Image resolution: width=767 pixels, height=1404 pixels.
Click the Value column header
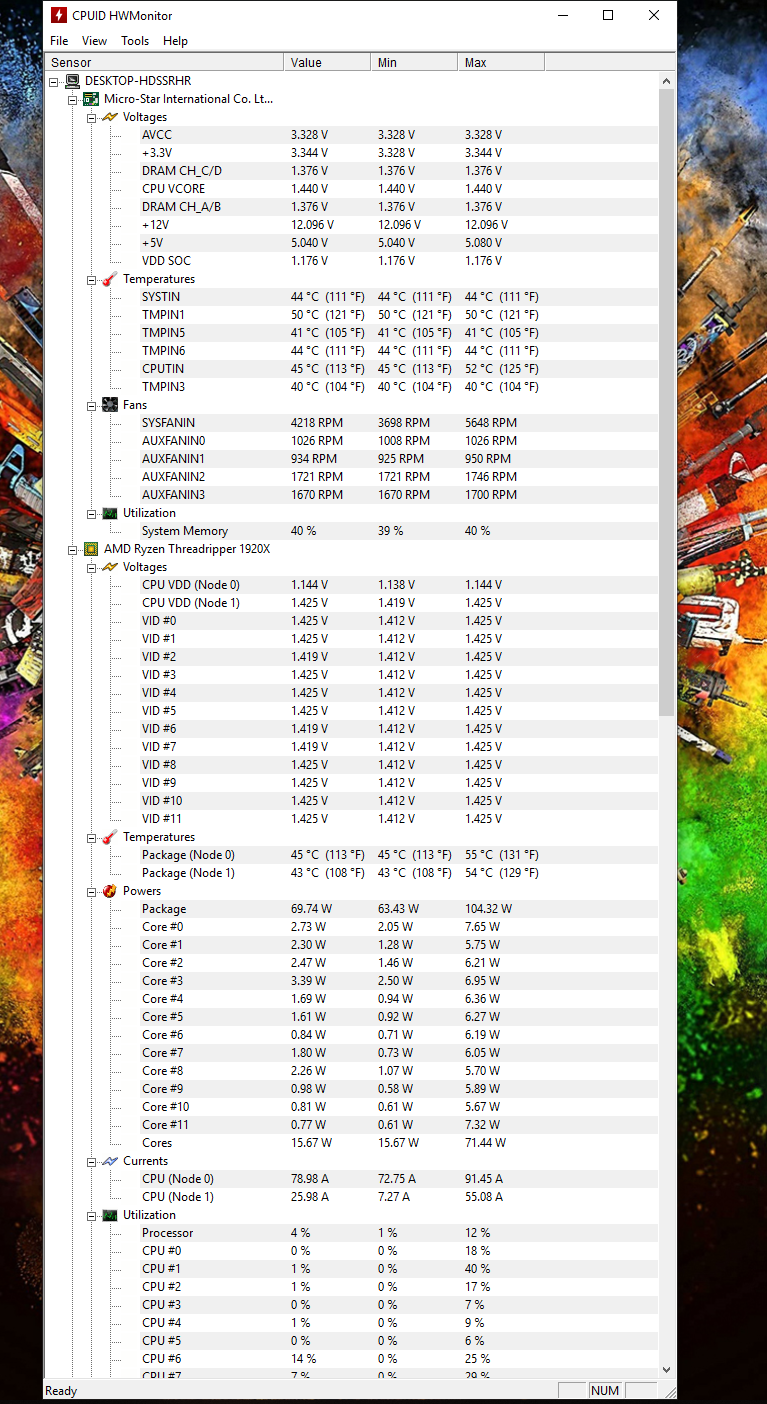coord(327,62)
